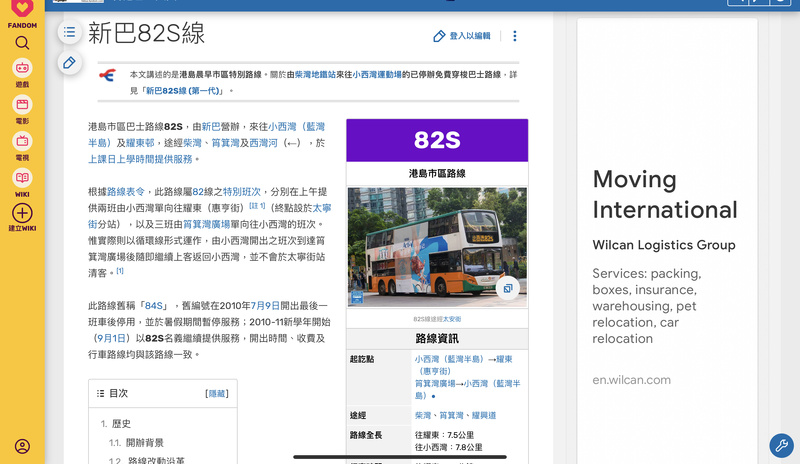Open the 筲箕灣廣場 link in paragraph
The height and width of the screenshot is (464, 800).
point(206,225)
